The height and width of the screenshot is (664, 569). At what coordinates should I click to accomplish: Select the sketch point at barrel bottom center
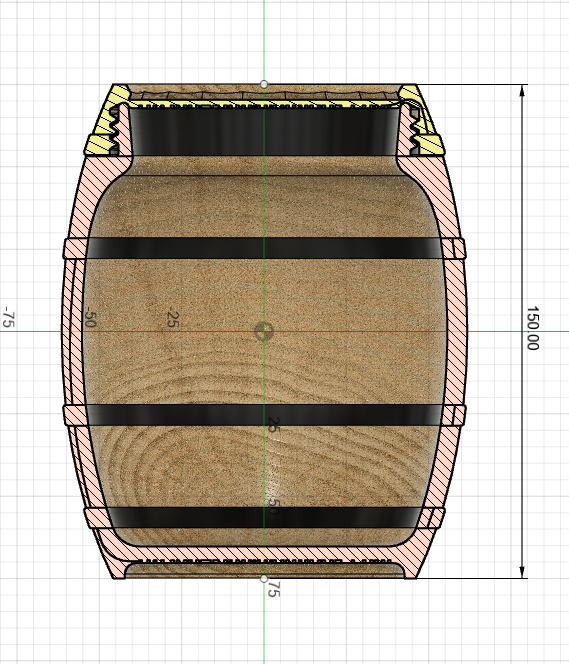pos(264,578)
